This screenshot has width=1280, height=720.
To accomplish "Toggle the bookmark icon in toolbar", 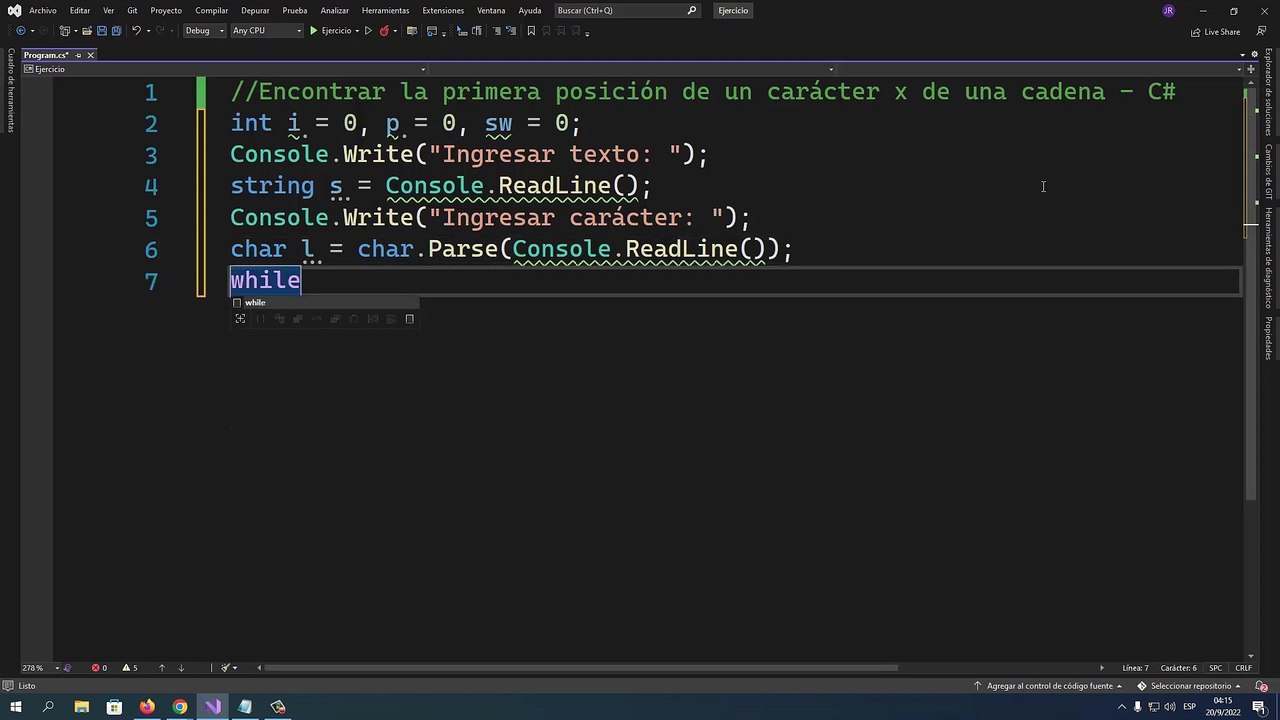I will [531, 31].
